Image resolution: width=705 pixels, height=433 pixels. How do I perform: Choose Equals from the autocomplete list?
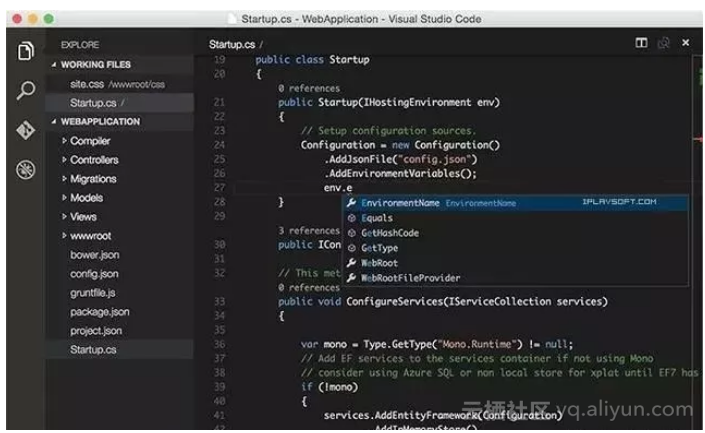coord(516,218)
